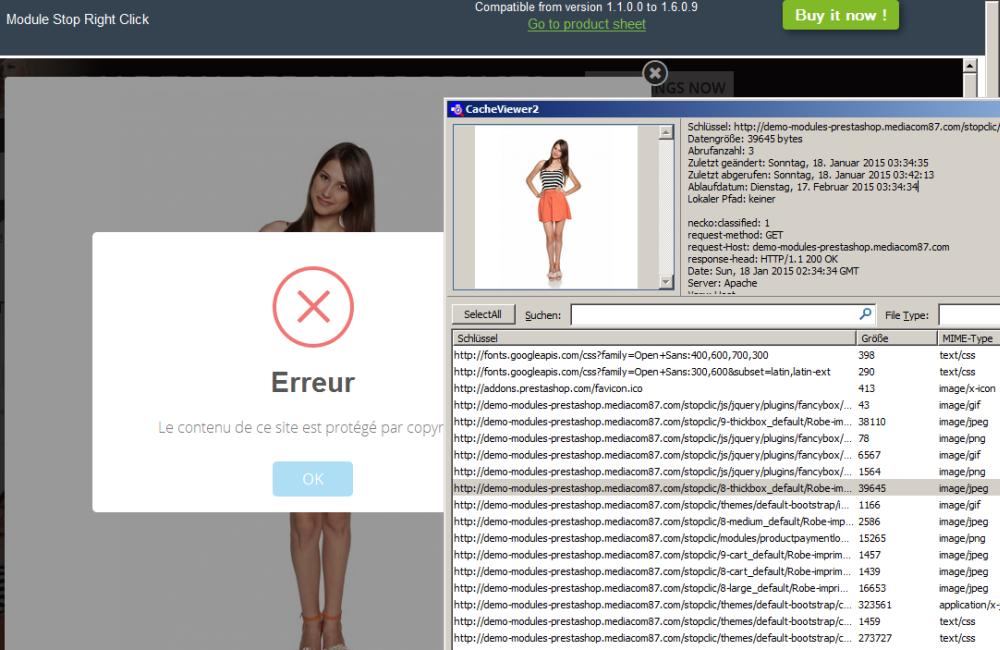
Task: Select the default-bootstrap row with size 1166
Action: point(726,505)
